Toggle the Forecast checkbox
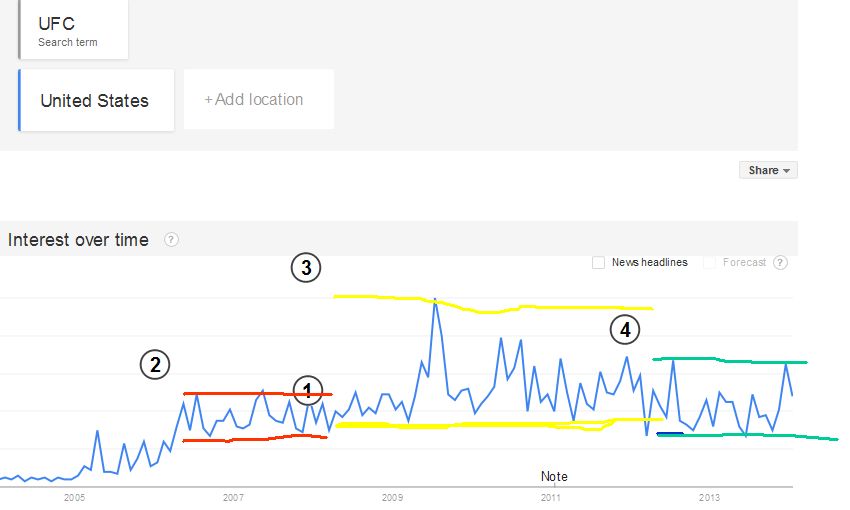The image size is (850, 510). click(x=709, y=263)
